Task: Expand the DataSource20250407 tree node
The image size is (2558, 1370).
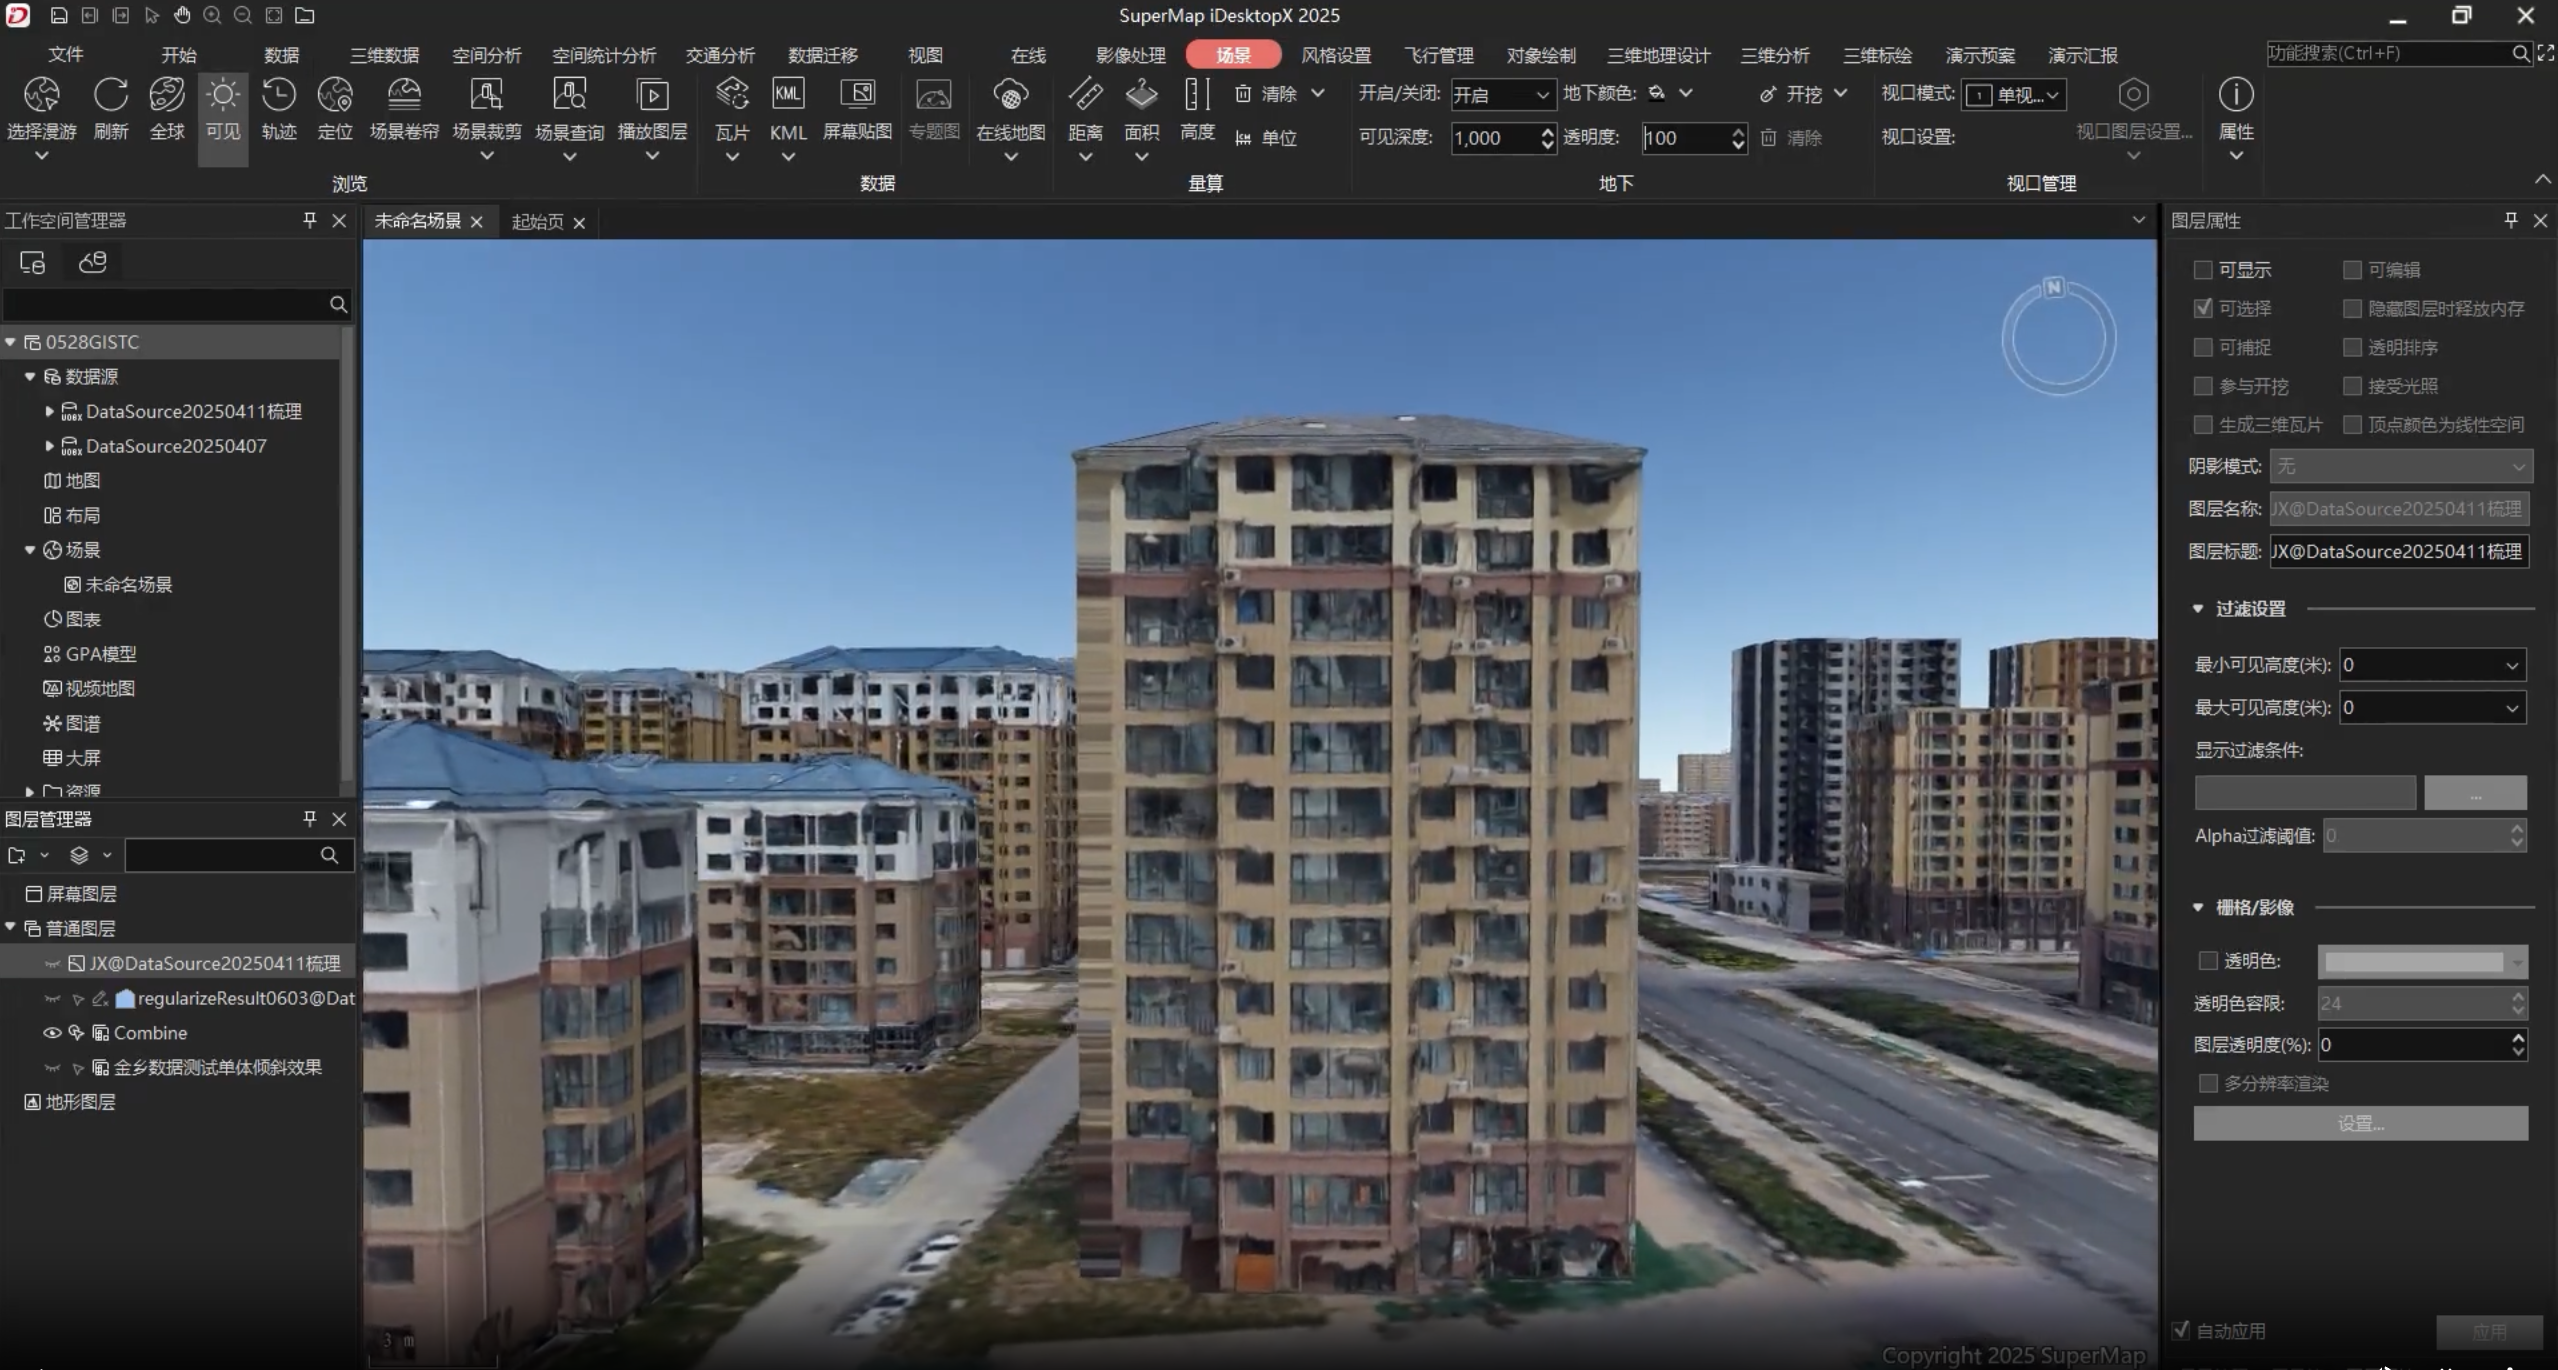Action: coord(49,446)
